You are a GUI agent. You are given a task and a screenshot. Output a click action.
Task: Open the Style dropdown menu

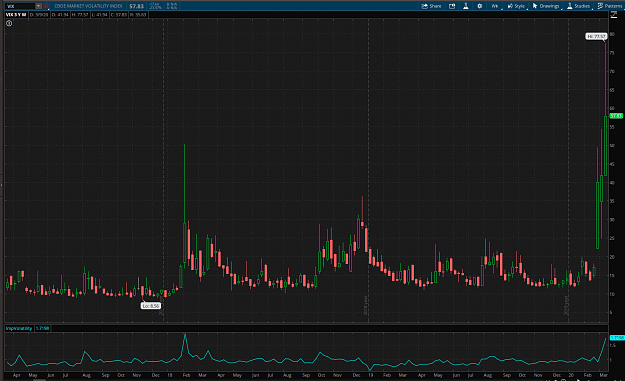point(517,6)
